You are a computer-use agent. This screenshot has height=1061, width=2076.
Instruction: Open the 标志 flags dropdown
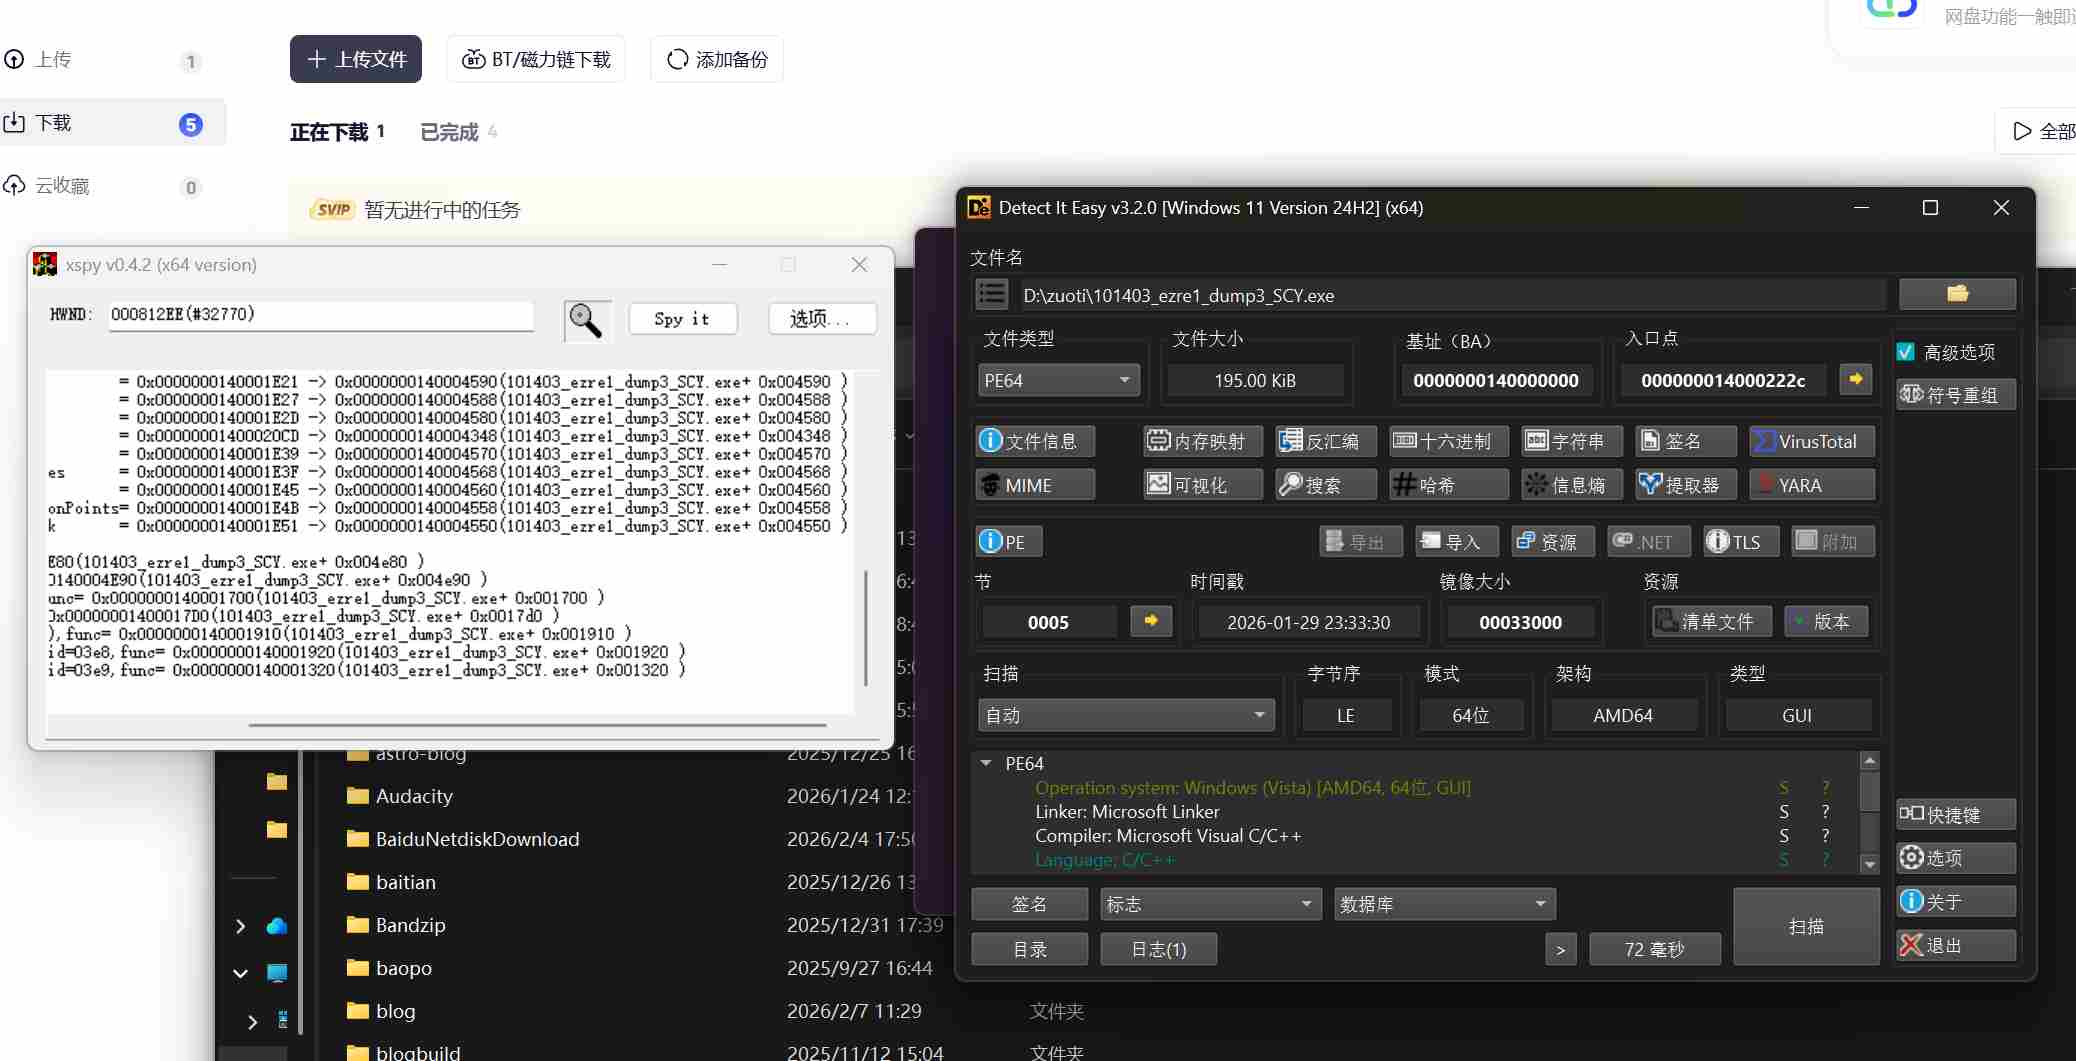click(x=1210, y=904)
